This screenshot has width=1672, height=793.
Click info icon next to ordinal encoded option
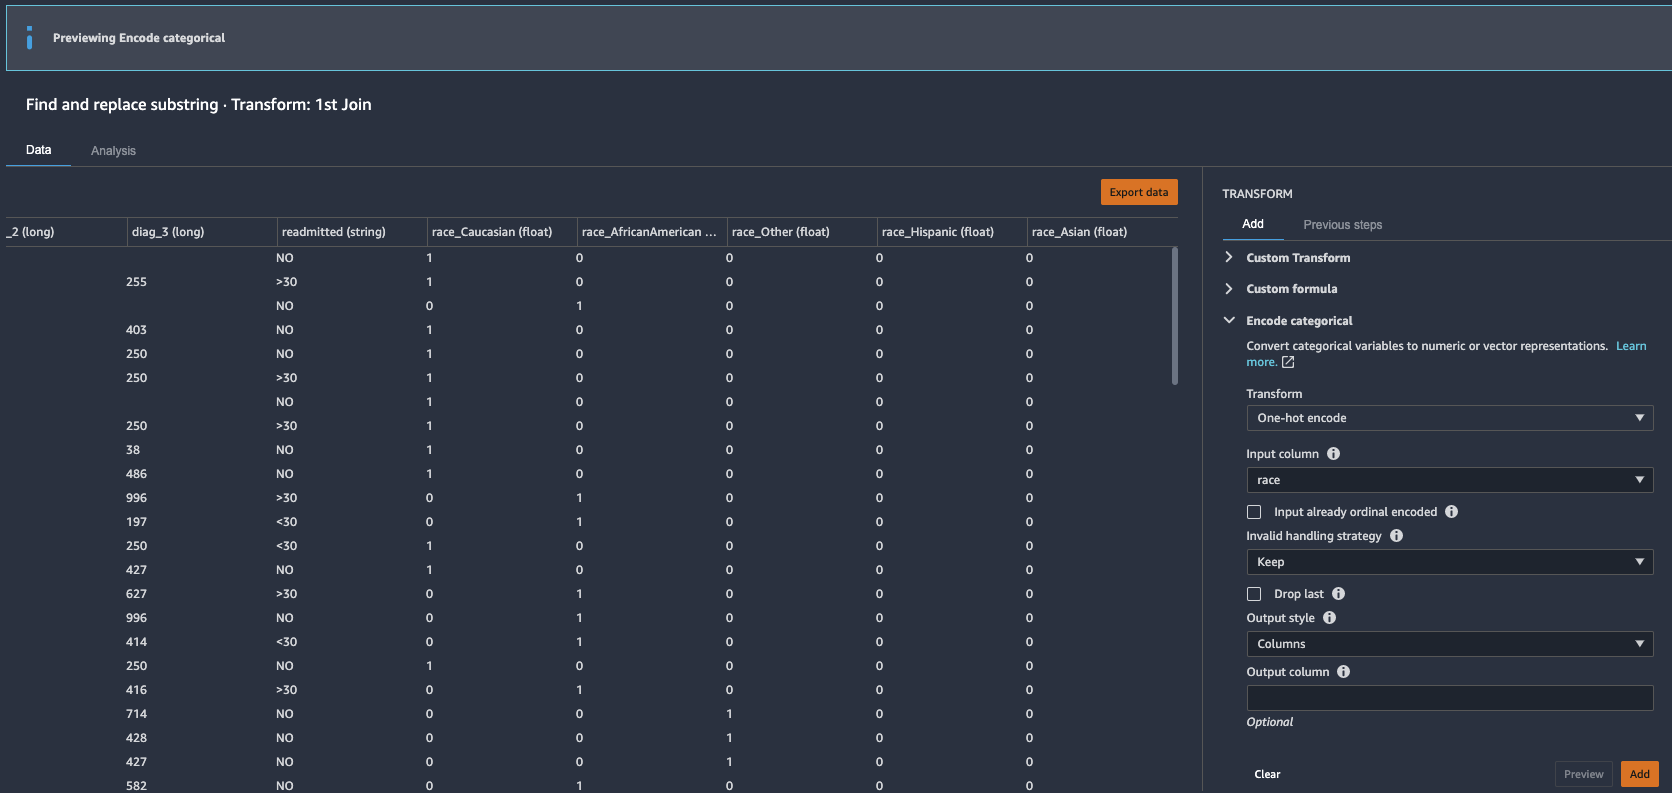pyautogui.click(x=1451, y=512)
